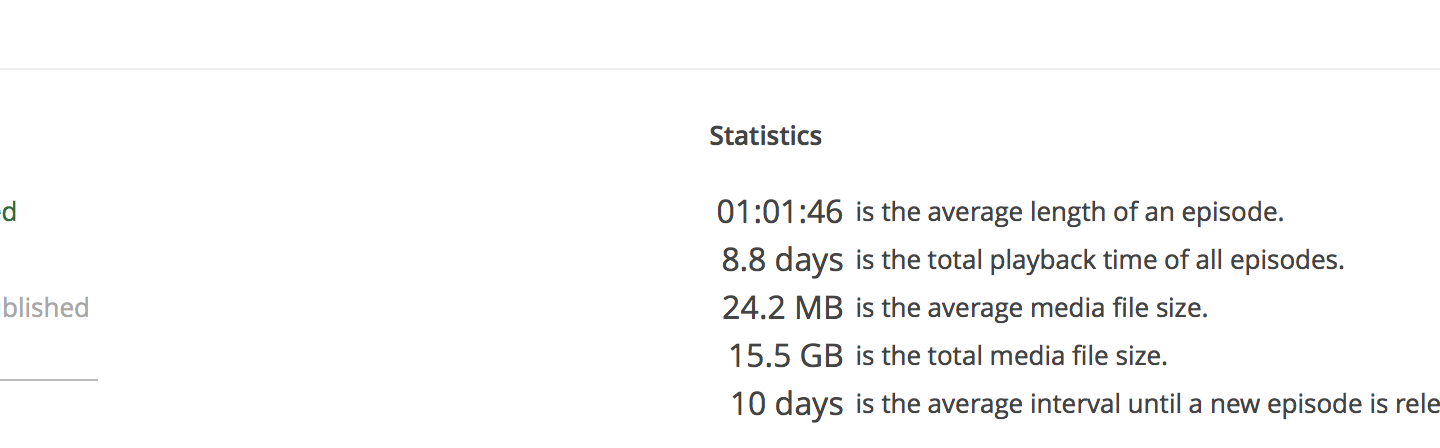Click the 24.2 MB file size value
1440x448 pixels.
[782, 308]
